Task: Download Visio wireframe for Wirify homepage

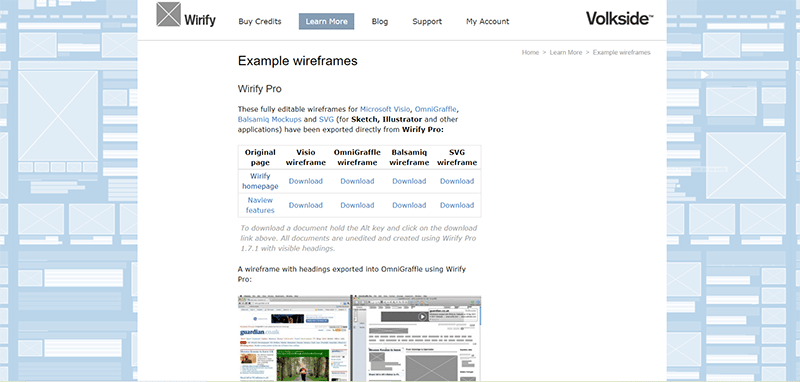Action: click(x=306, y=181)
